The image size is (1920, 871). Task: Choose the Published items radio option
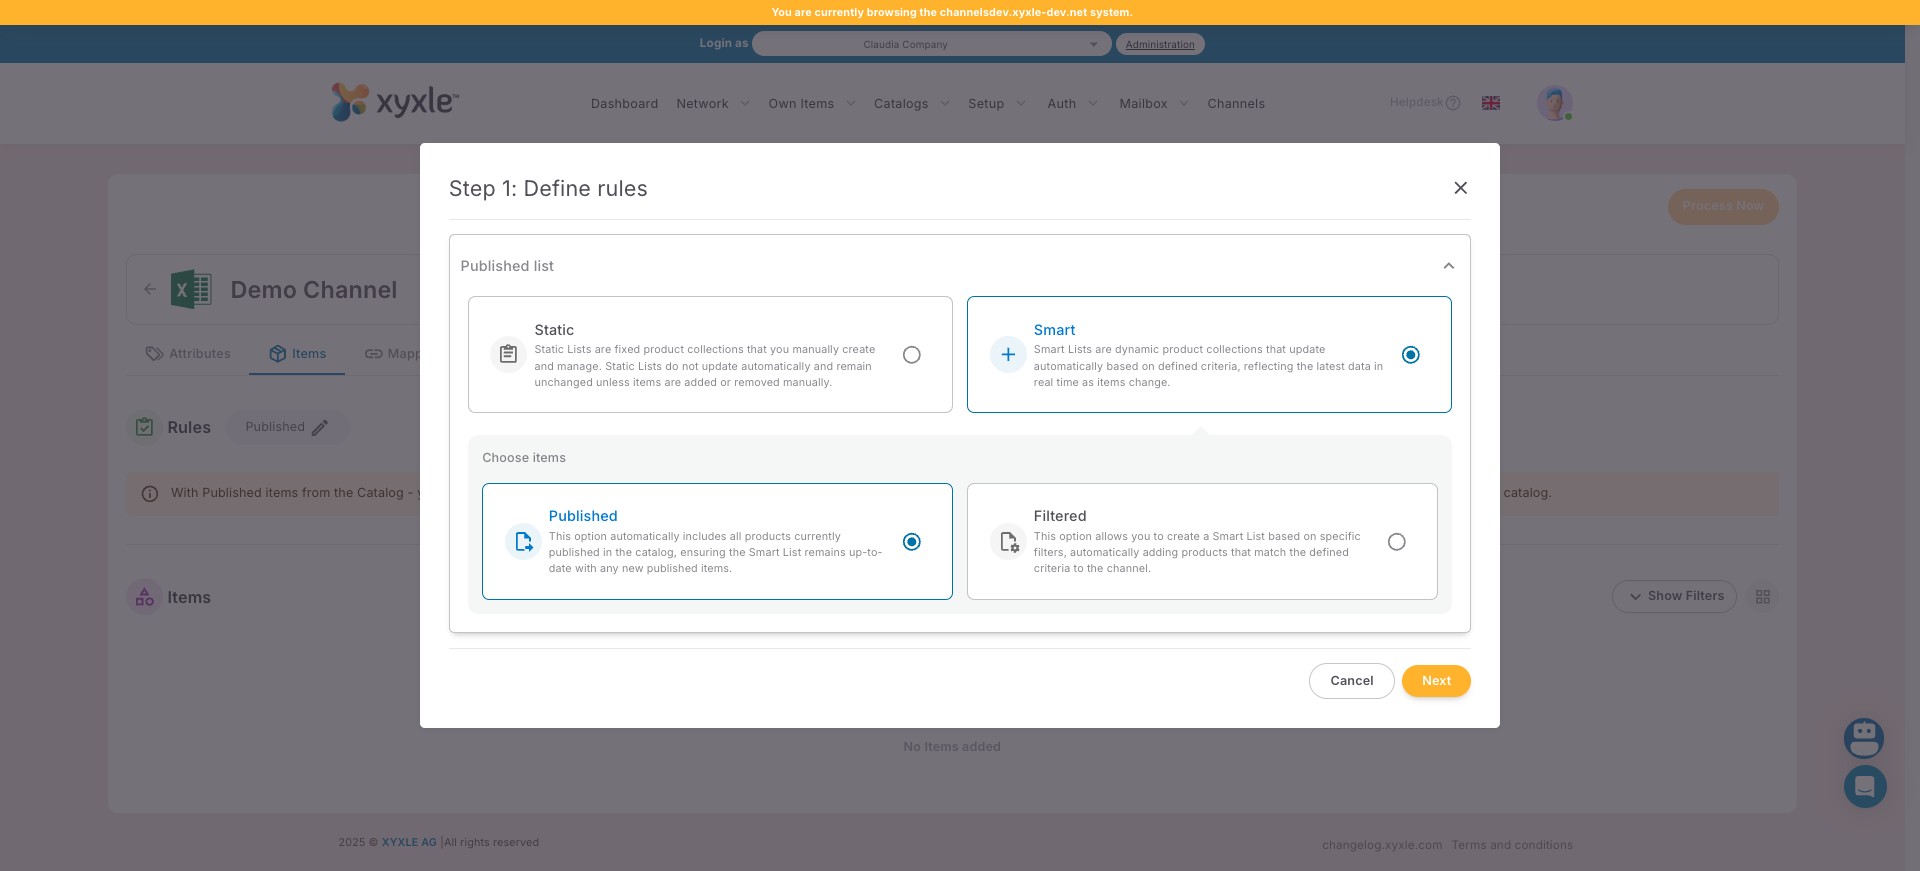[x=911, y=542]
